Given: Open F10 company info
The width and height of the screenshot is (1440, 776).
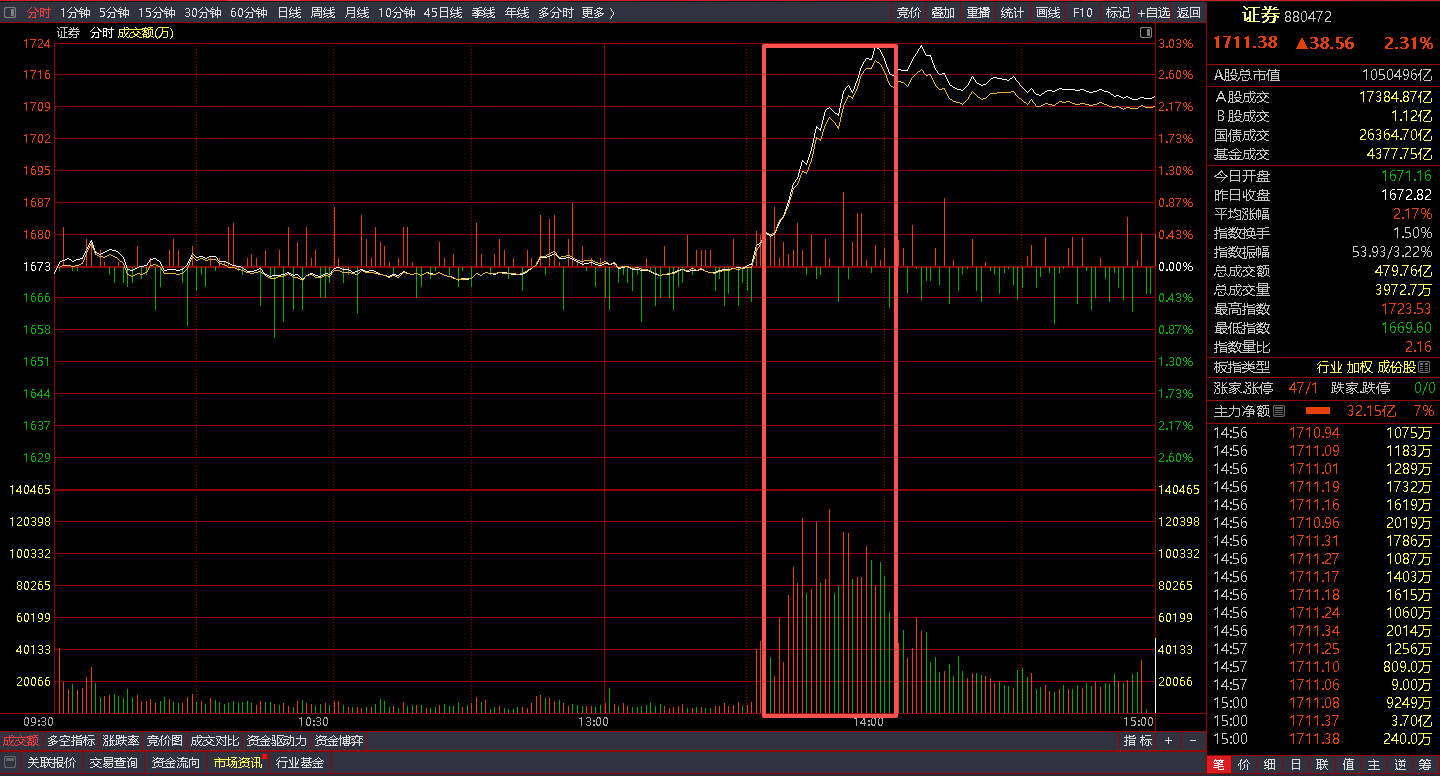Looking at the screenshot, I should [x=1083, y=13].
